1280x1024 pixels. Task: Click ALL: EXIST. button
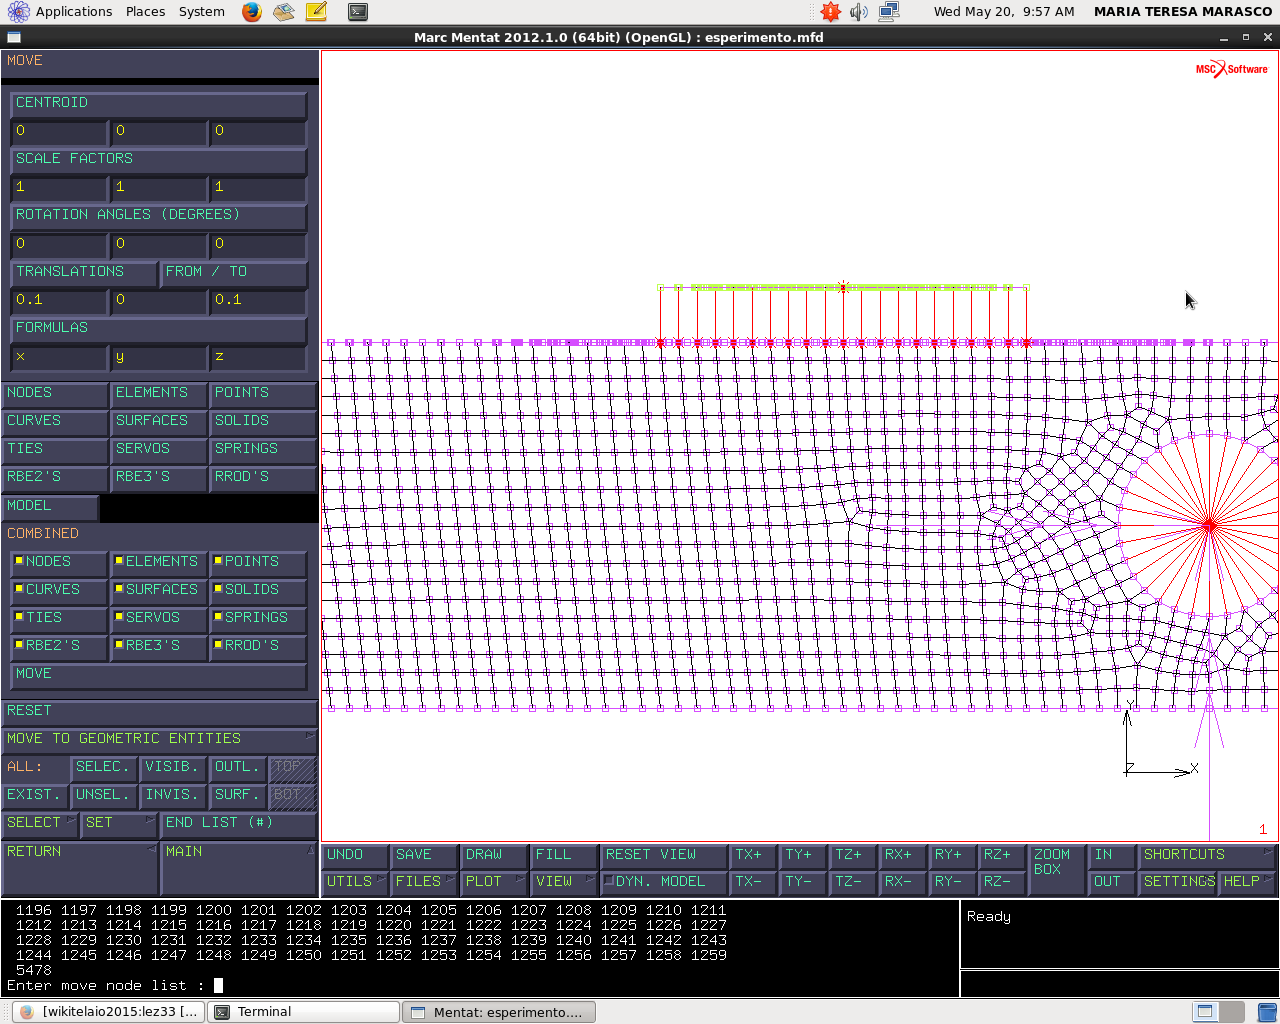click(x=34, y=795)
